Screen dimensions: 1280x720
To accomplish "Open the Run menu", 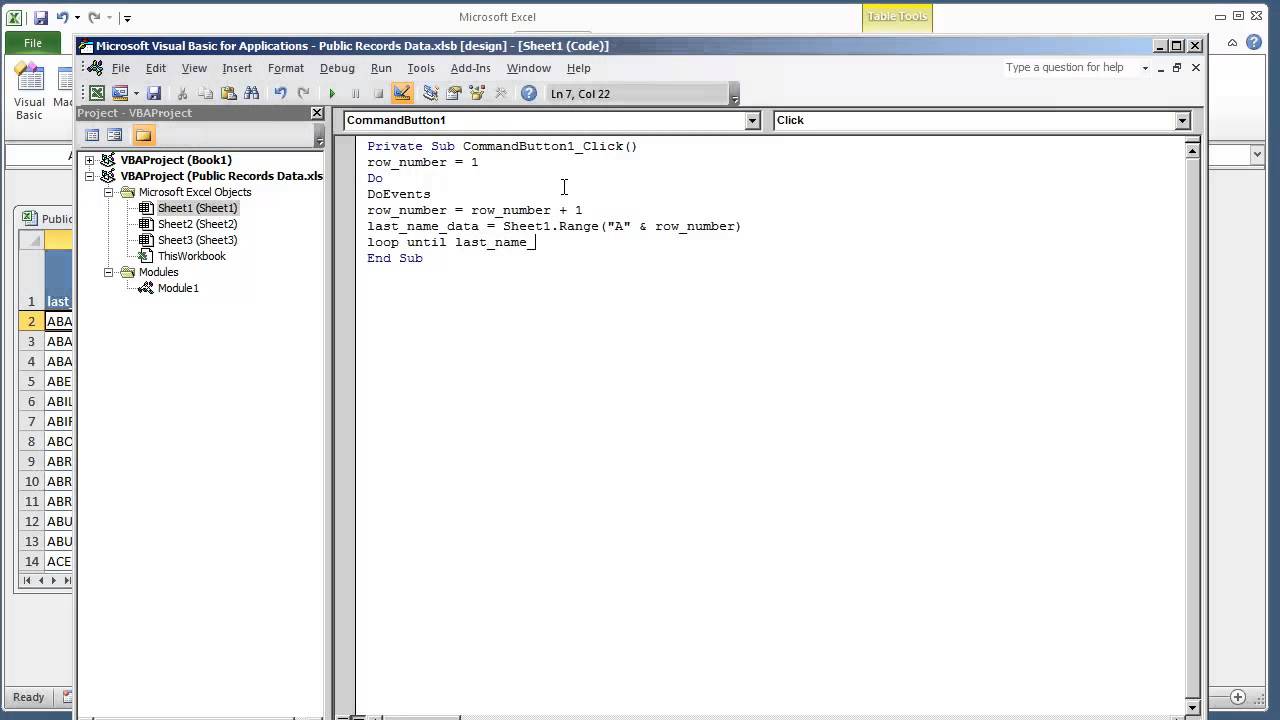I will [381, 68].
